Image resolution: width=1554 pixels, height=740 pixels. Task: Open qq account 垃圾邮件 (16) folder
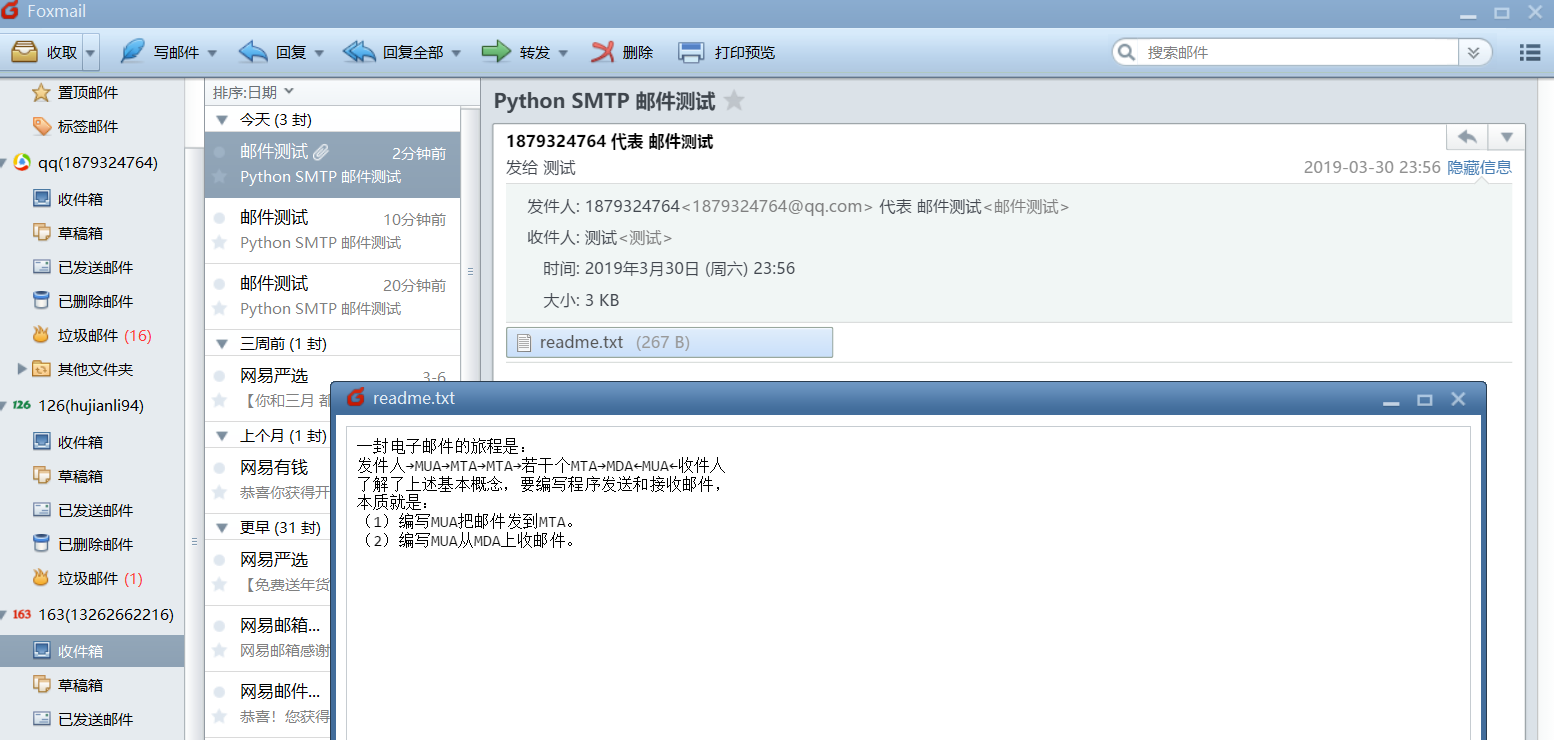point(92,335)
